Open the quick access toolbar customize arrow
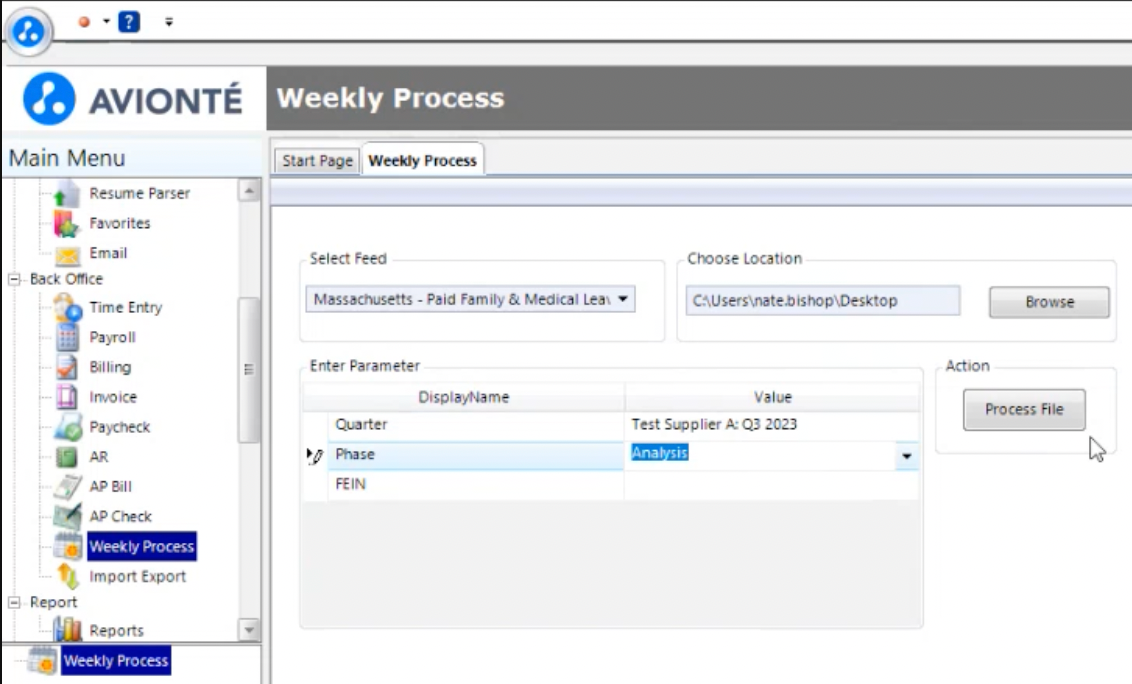 pyautogui.click(x=169, y=22)
